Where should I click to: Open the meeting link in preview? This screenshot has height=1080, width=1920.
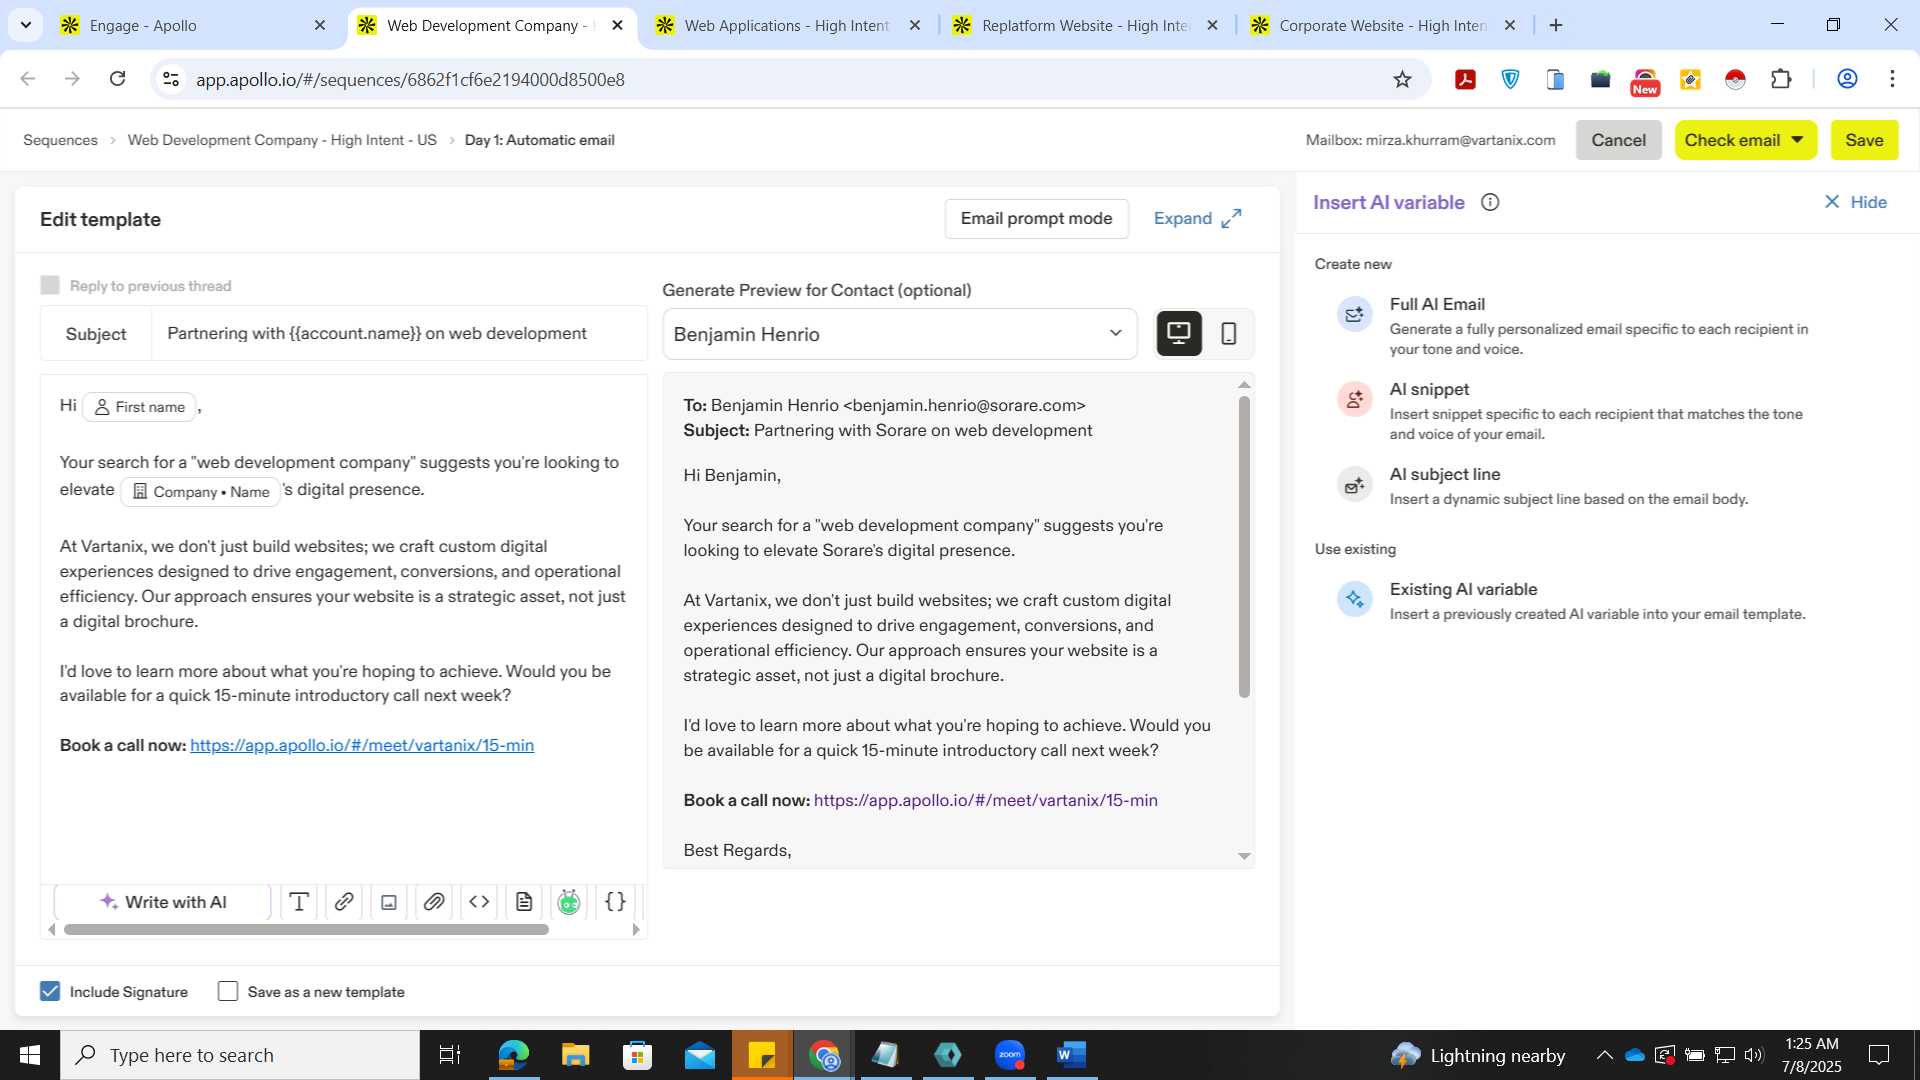(985, 800)
